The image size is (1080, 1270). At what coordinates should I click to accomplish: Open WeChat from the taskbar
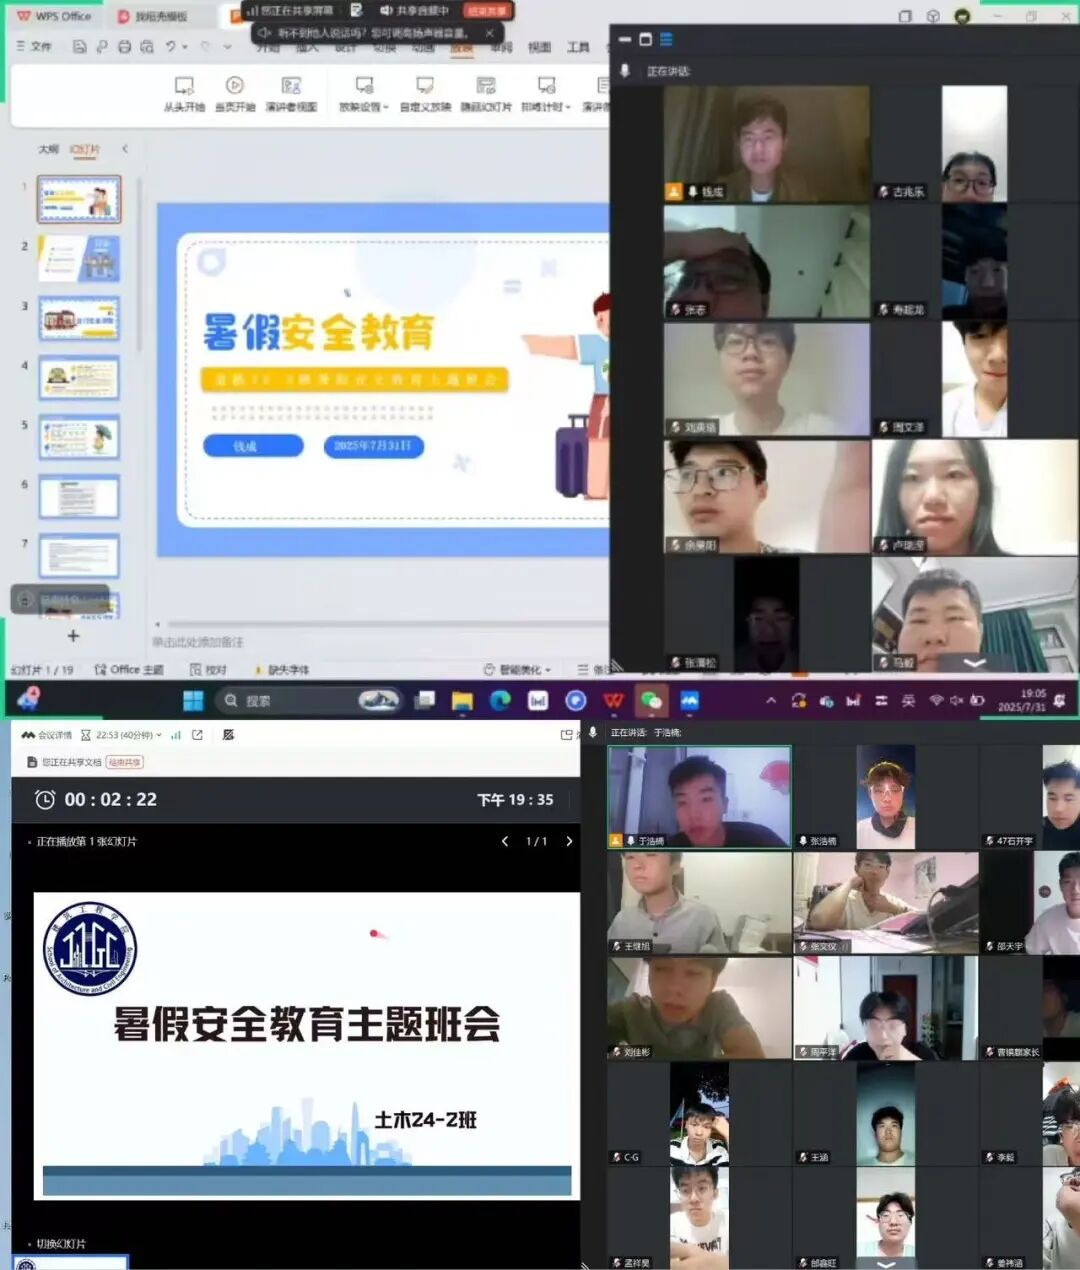651,700
